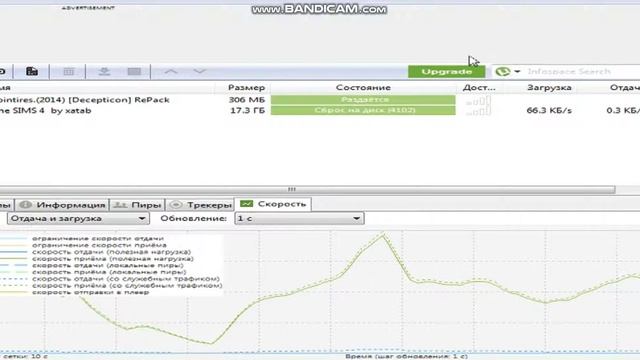Move torrent down the queue with down arrow
This screenshot has width=640, height=360.
199,71
